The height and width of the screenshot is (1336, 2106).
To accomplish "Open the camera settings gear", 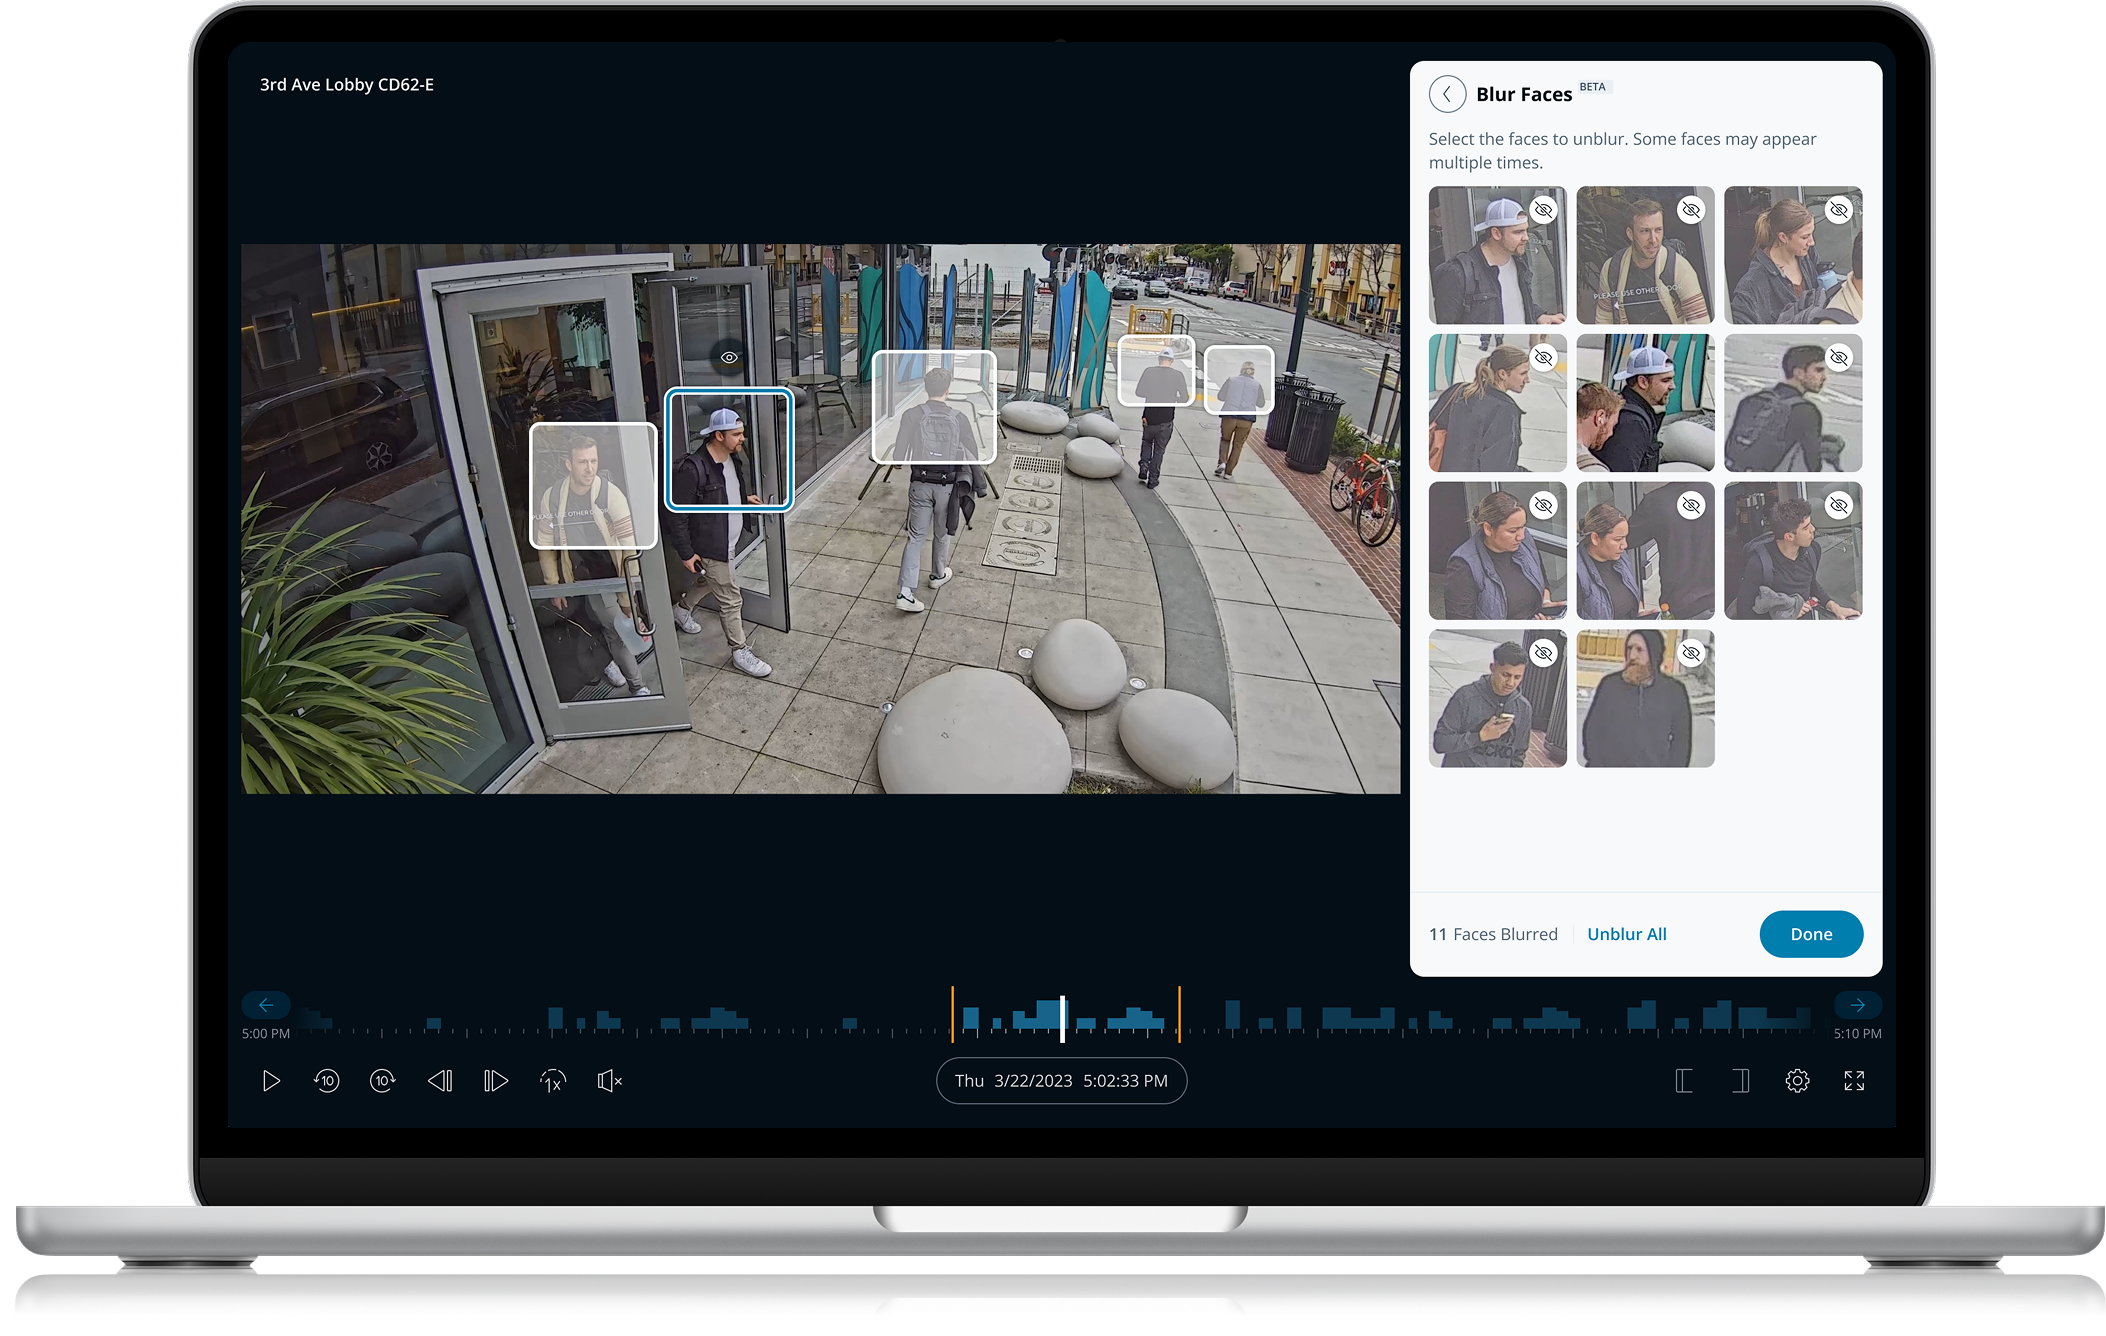I will pyautogui.click(x=1797, y=1081).
